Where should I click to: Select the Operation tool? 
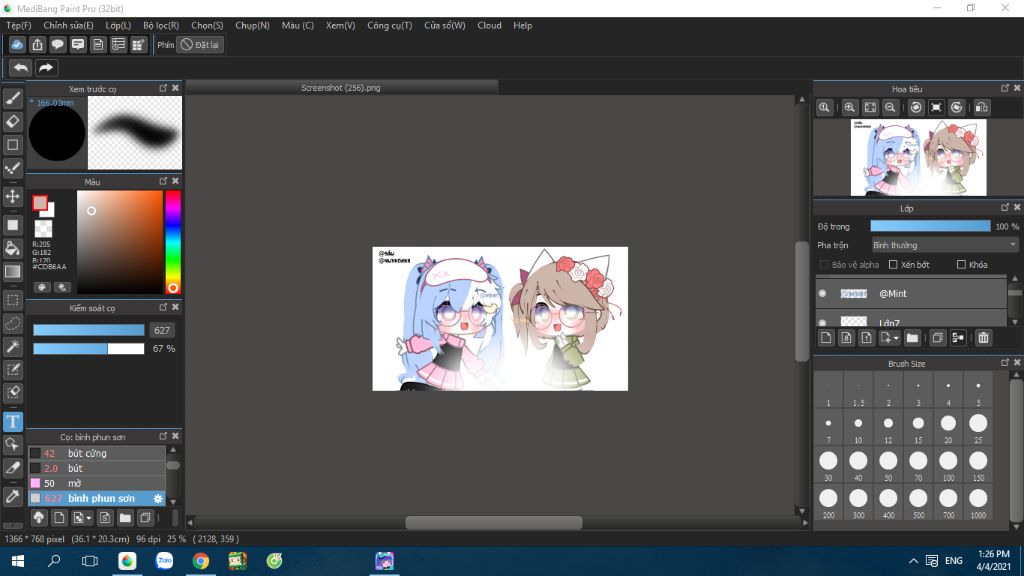12,445
